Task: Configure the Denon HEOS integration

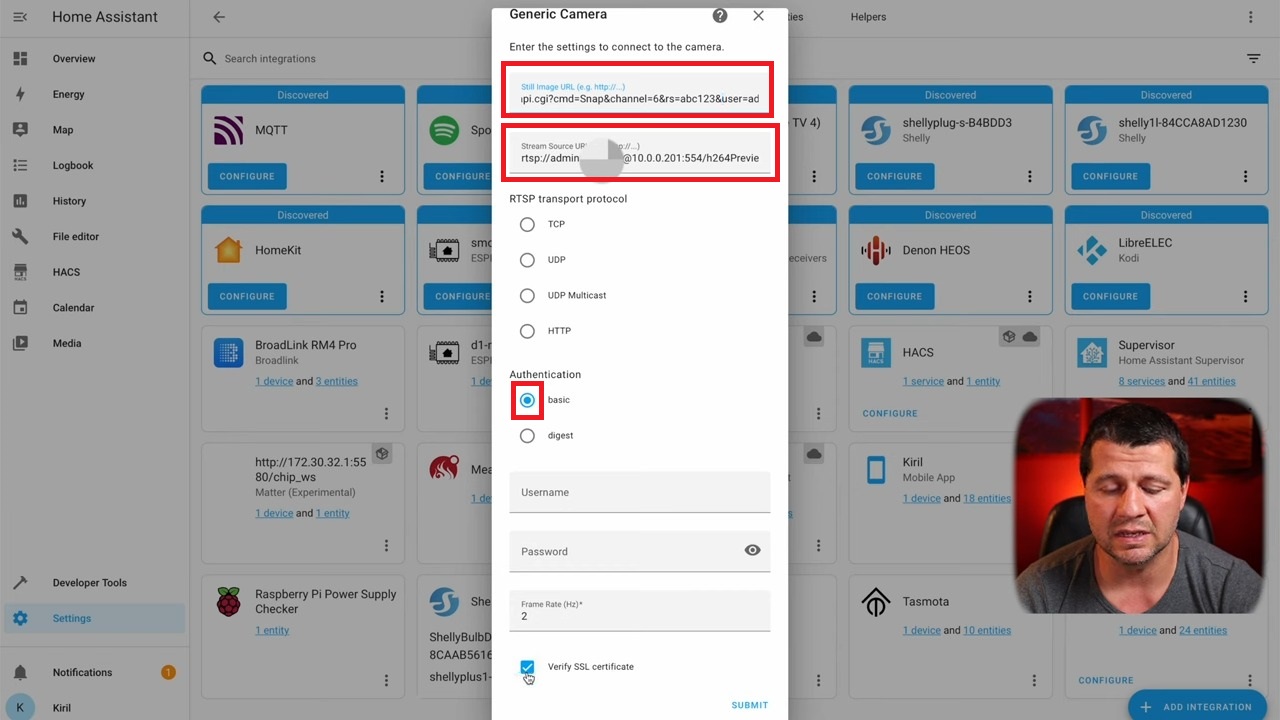Action: [894, 296]
